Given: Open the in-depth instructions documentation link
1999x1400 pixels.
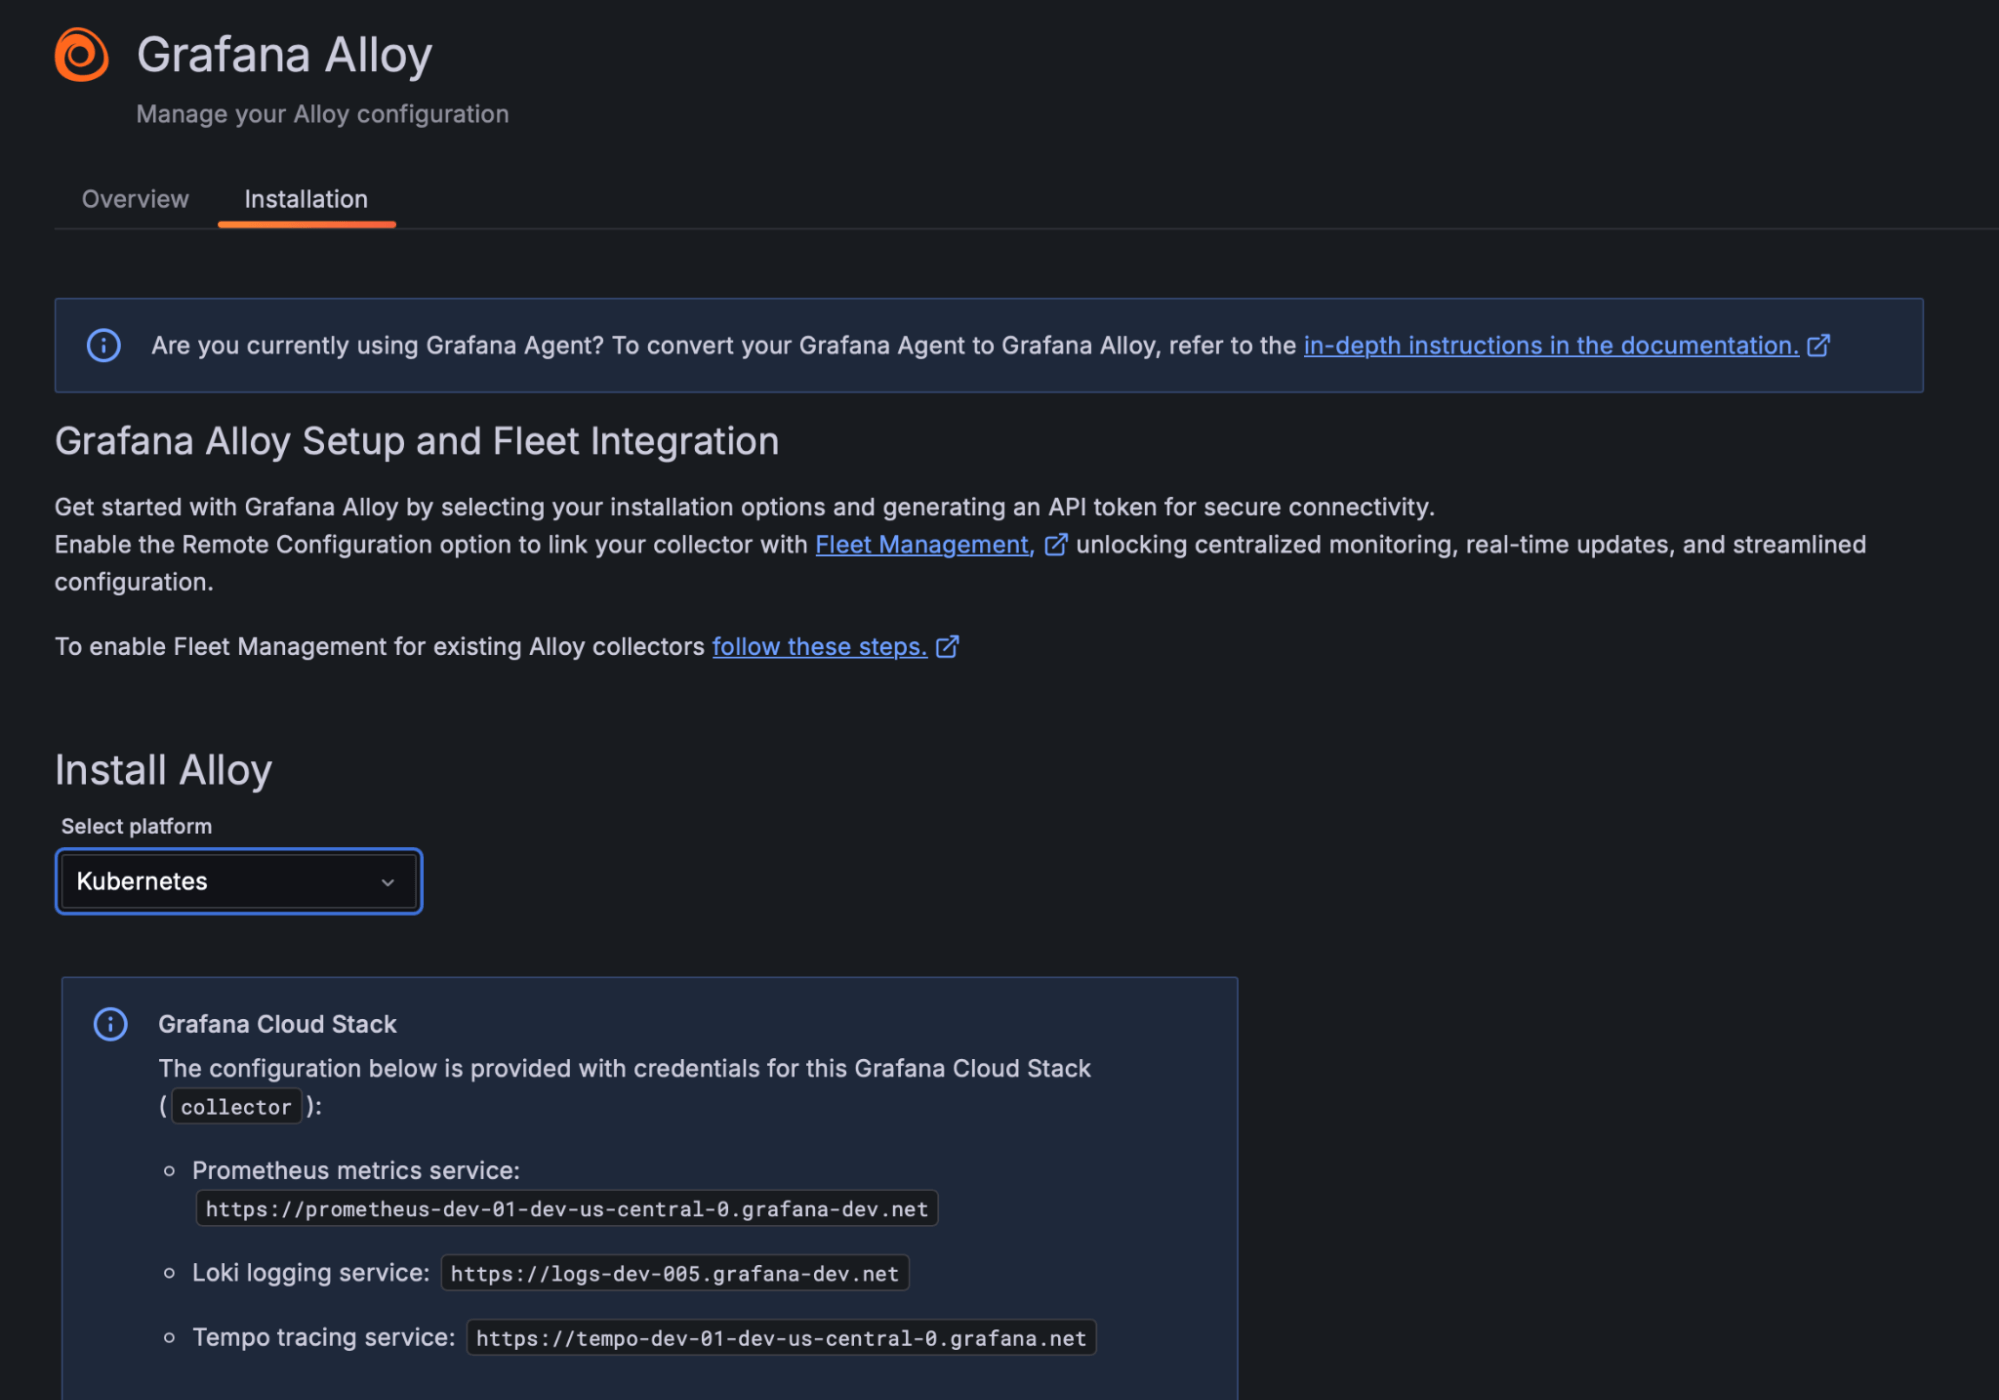Looking at the screenshot, I should coord(1550,345).
